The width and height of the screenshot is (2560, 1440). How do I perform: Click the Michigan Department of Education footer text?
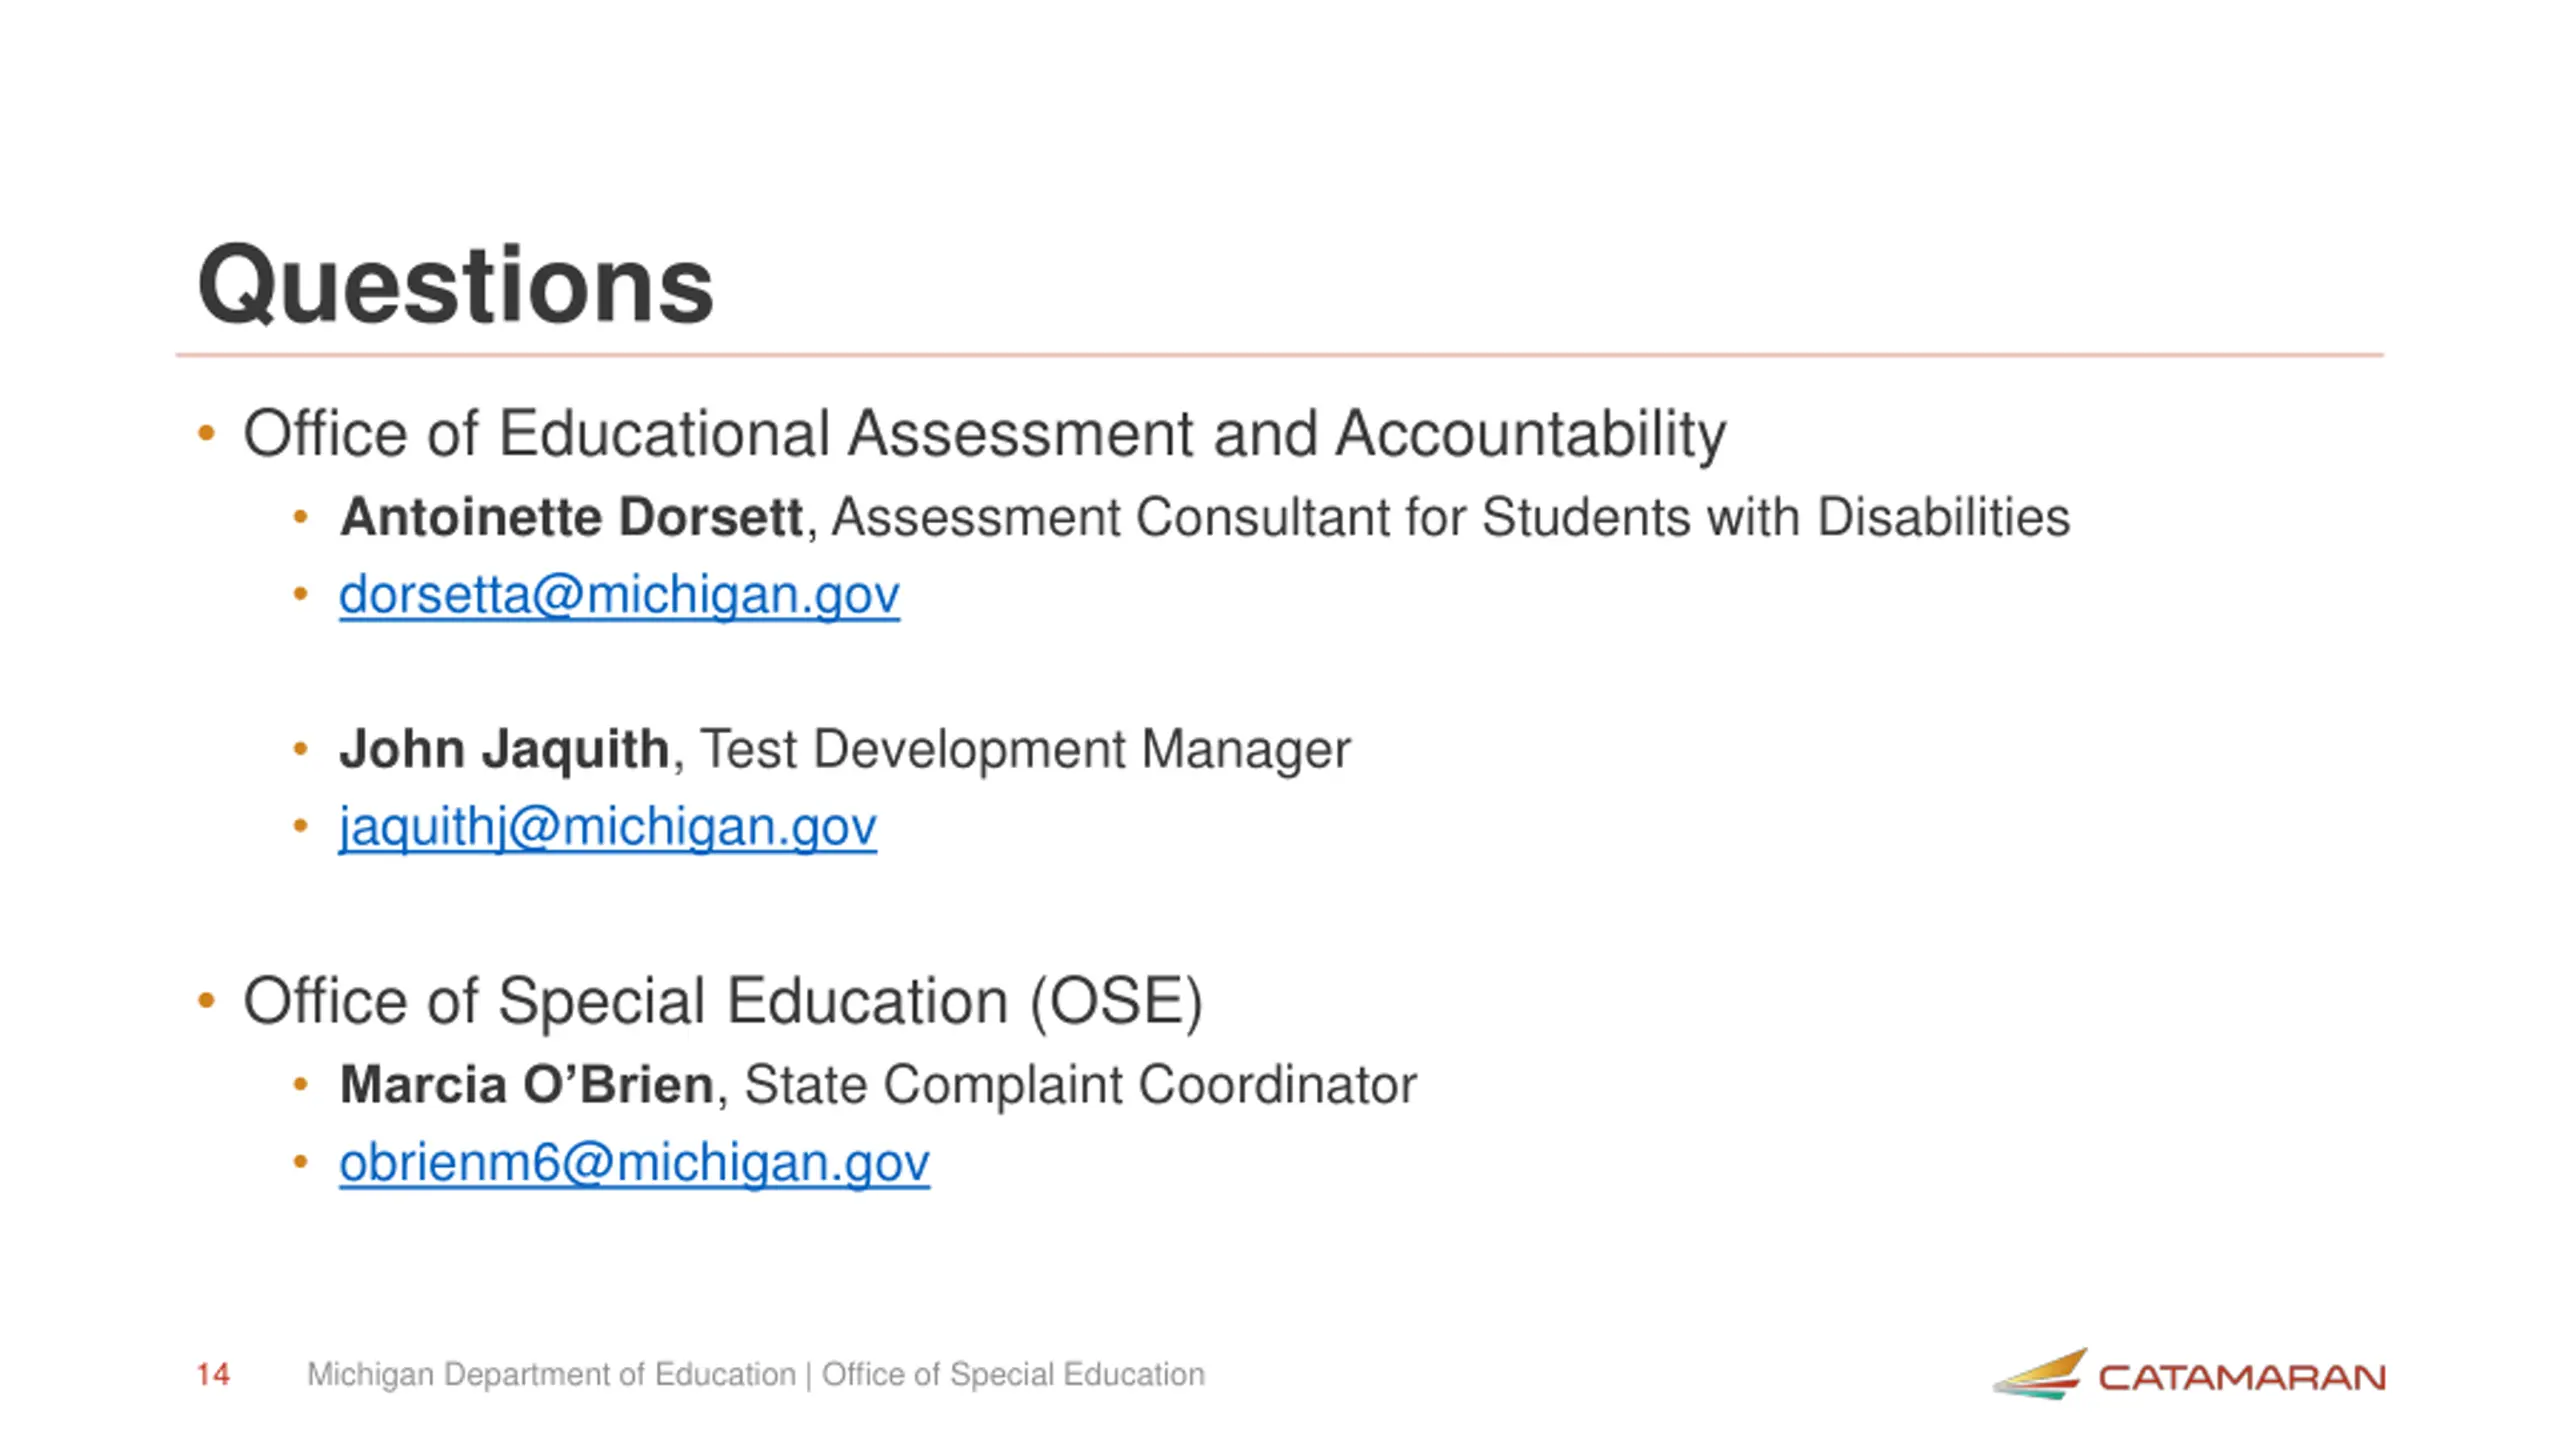pos(551,1374)
